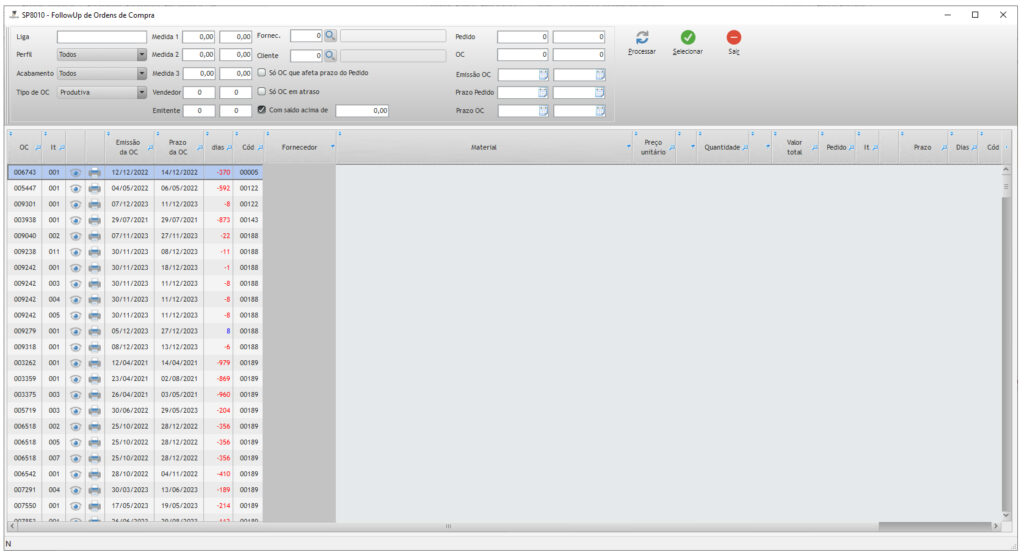Click the printer icon for OC 009301

pos(95,204)
